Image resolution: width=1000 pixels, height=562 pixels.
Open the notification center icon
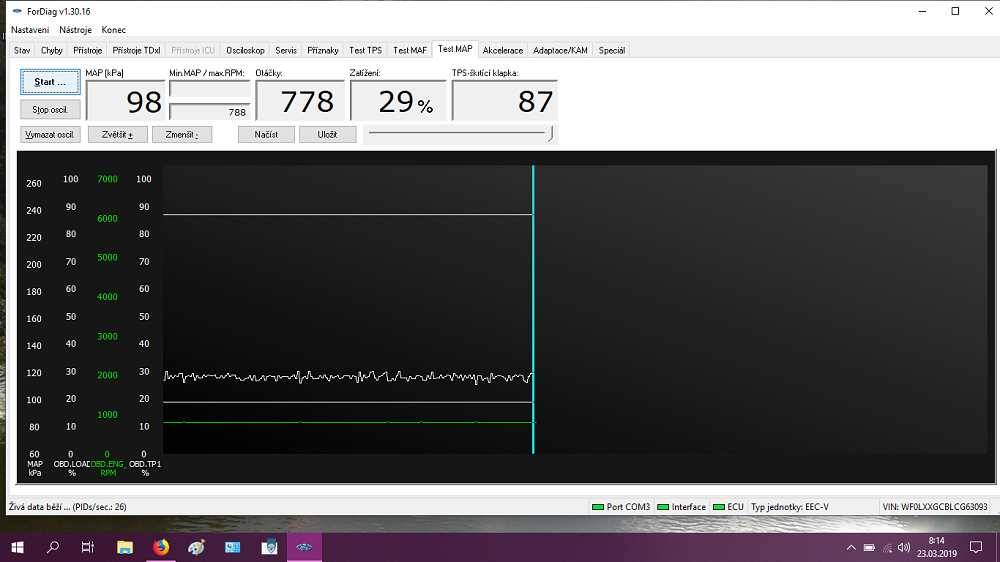point(976,547)
